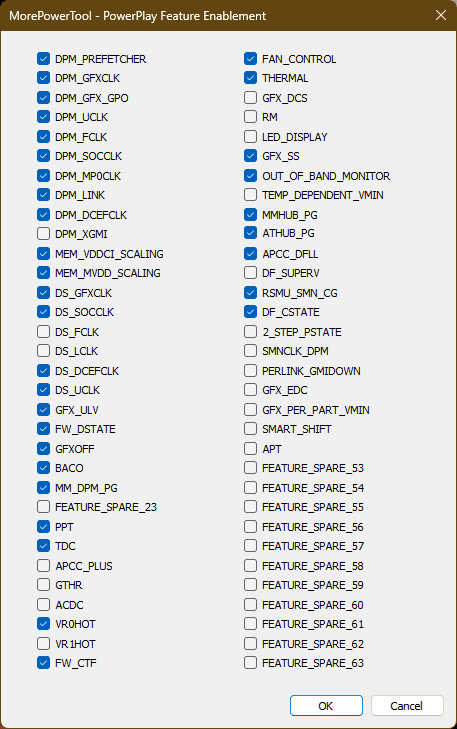Viewport: 457px width, 729px height.
Task: Enable GFX_PER_PART_VMIN
Action: pyautogui.click(x=250, y=410)
